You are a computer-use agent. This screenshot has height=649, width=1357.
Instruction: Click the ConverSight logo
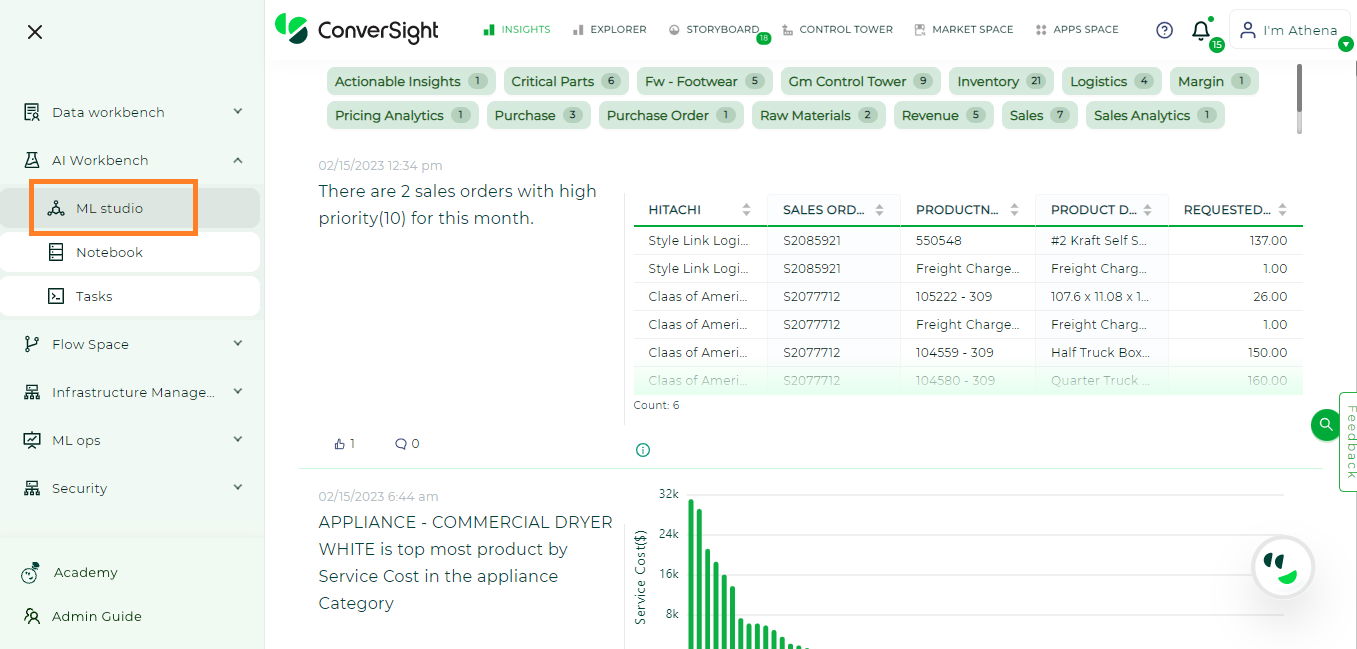pyautogui.click(x=357, y=29)
